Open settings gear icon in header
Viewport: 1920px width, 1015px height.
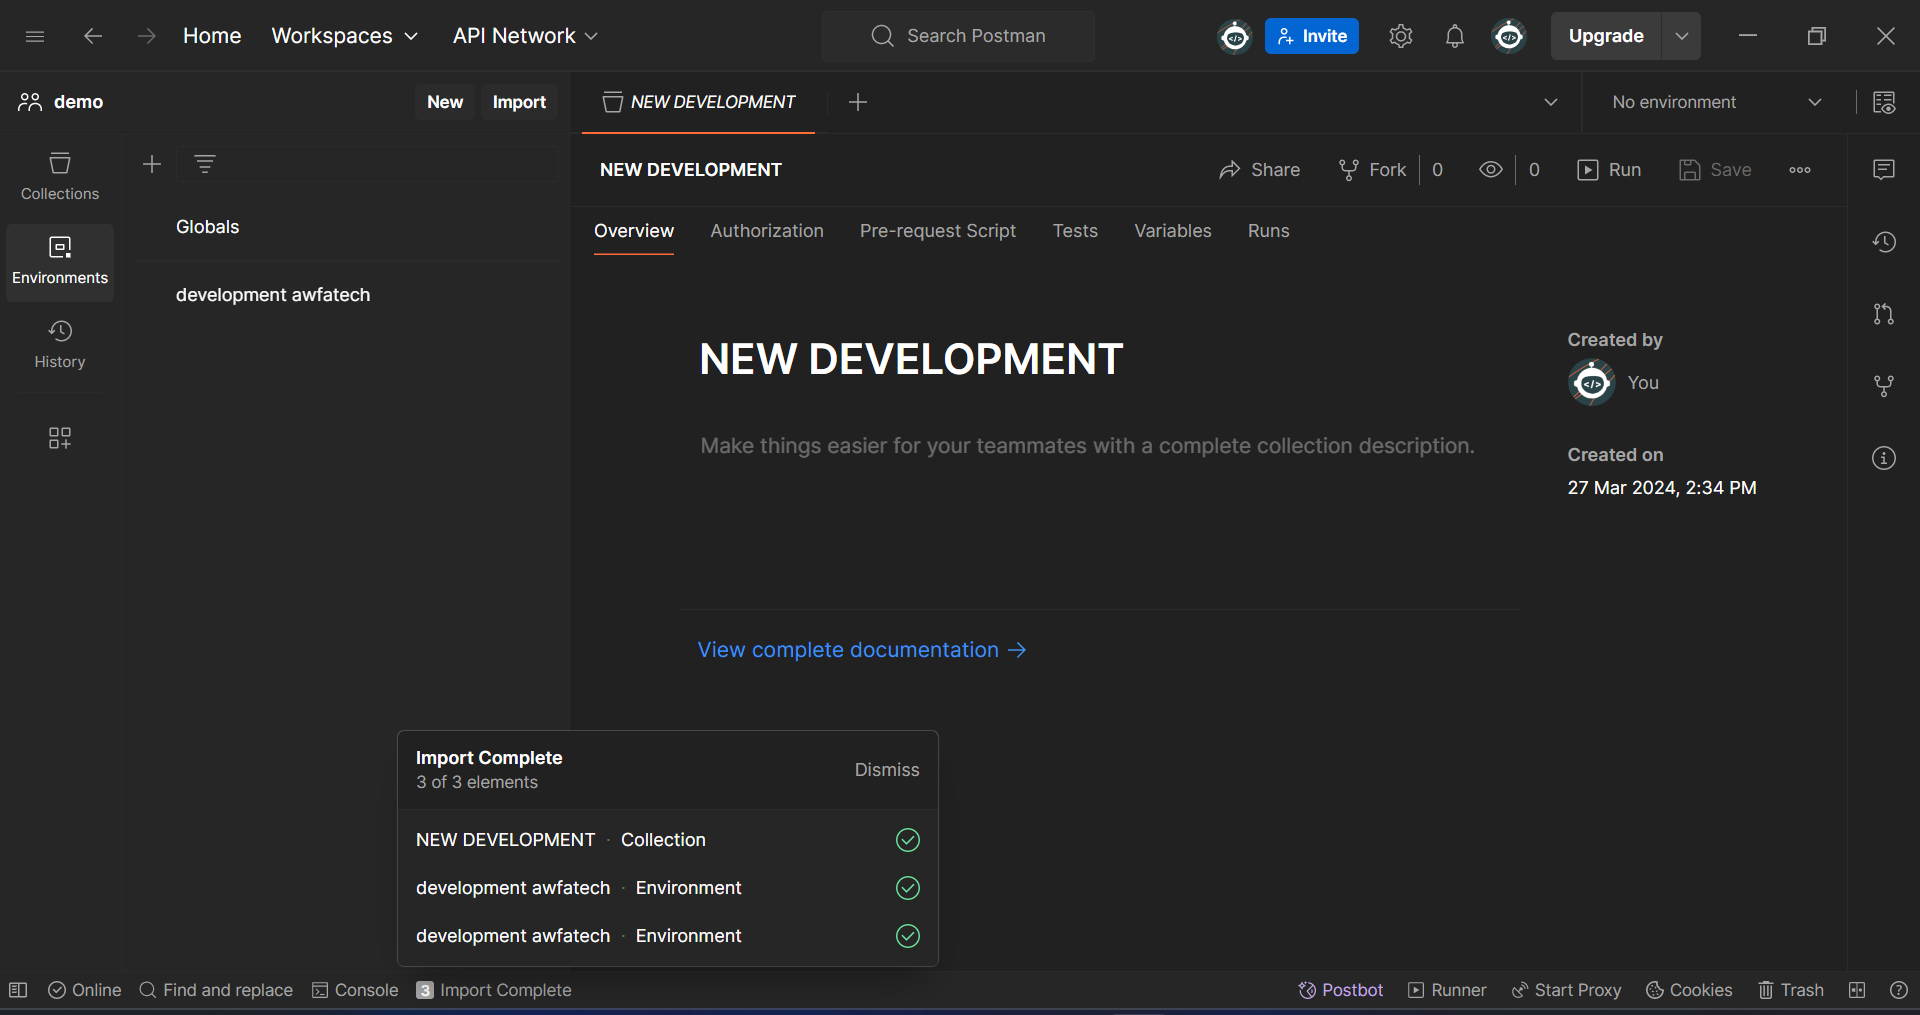pos(1400,36)
